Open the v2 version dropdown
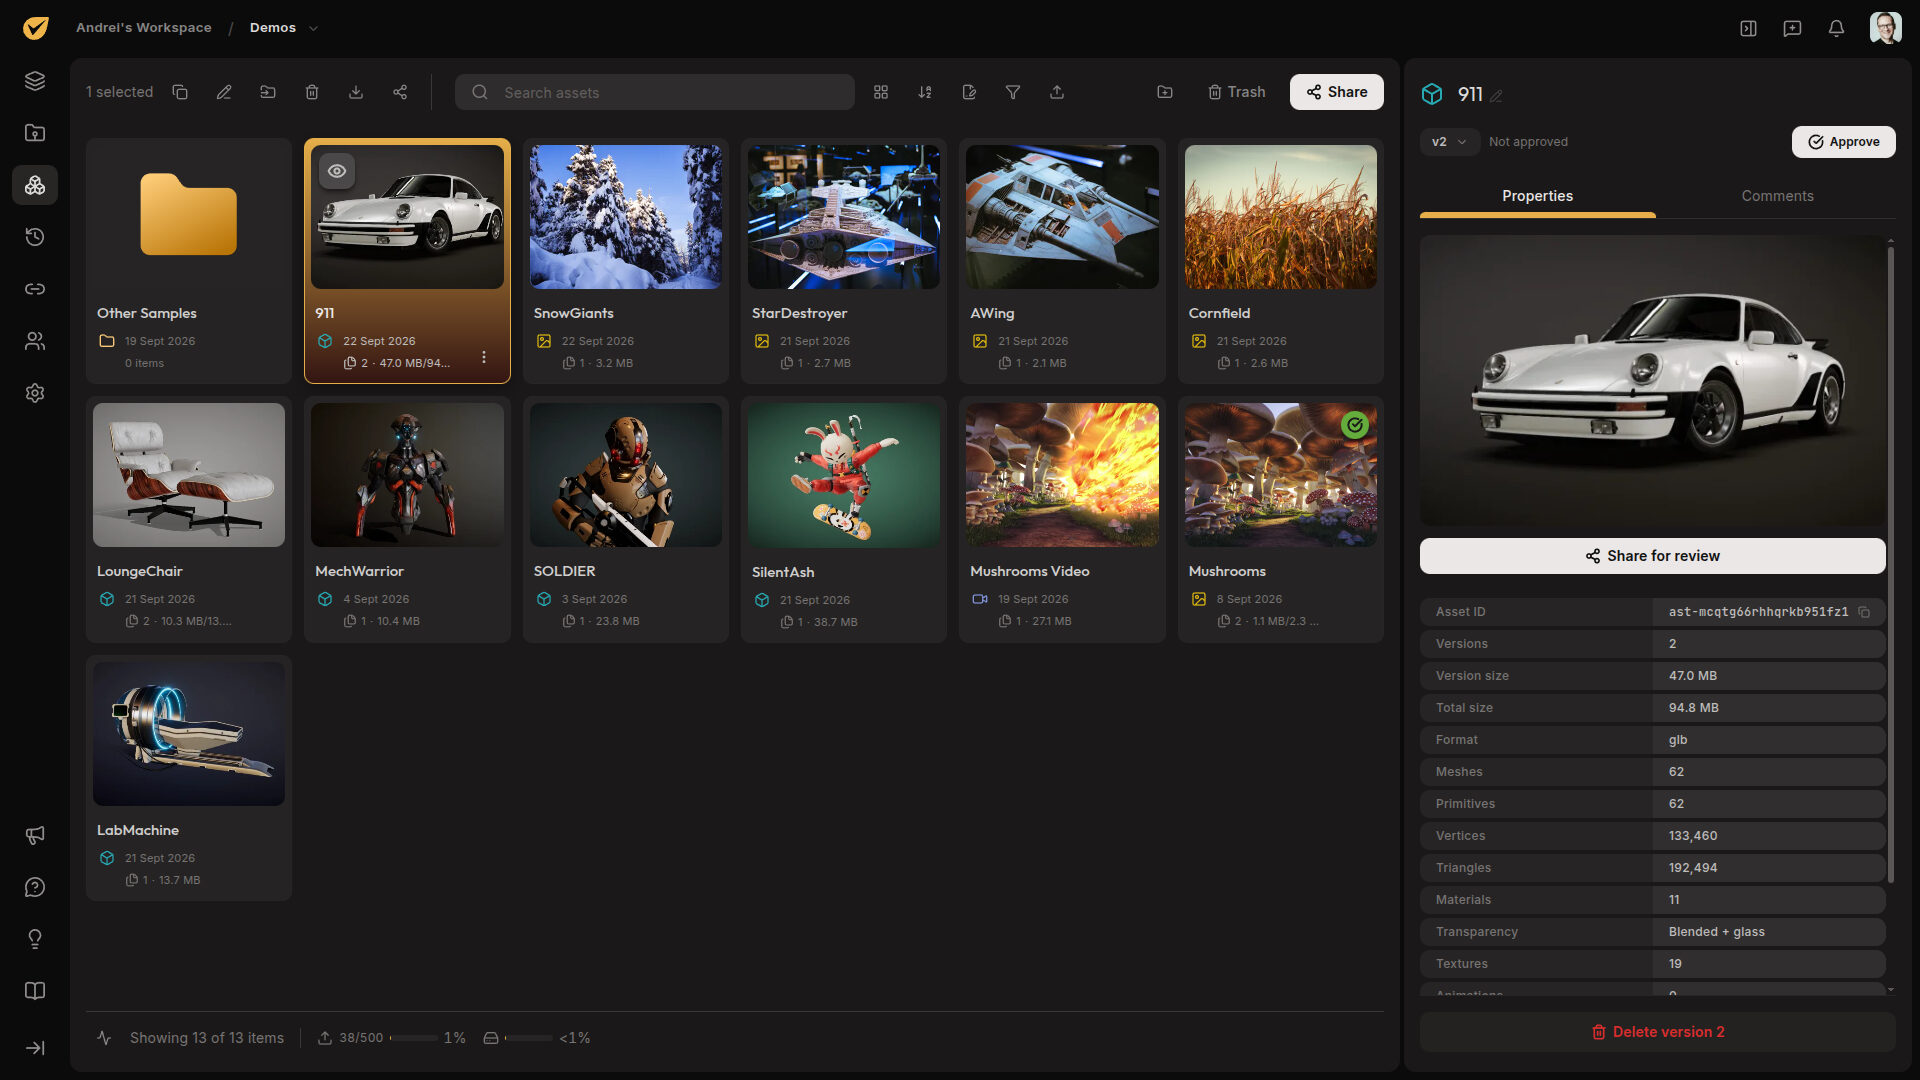The image size is (1920, 1080). coord(1449,142)
